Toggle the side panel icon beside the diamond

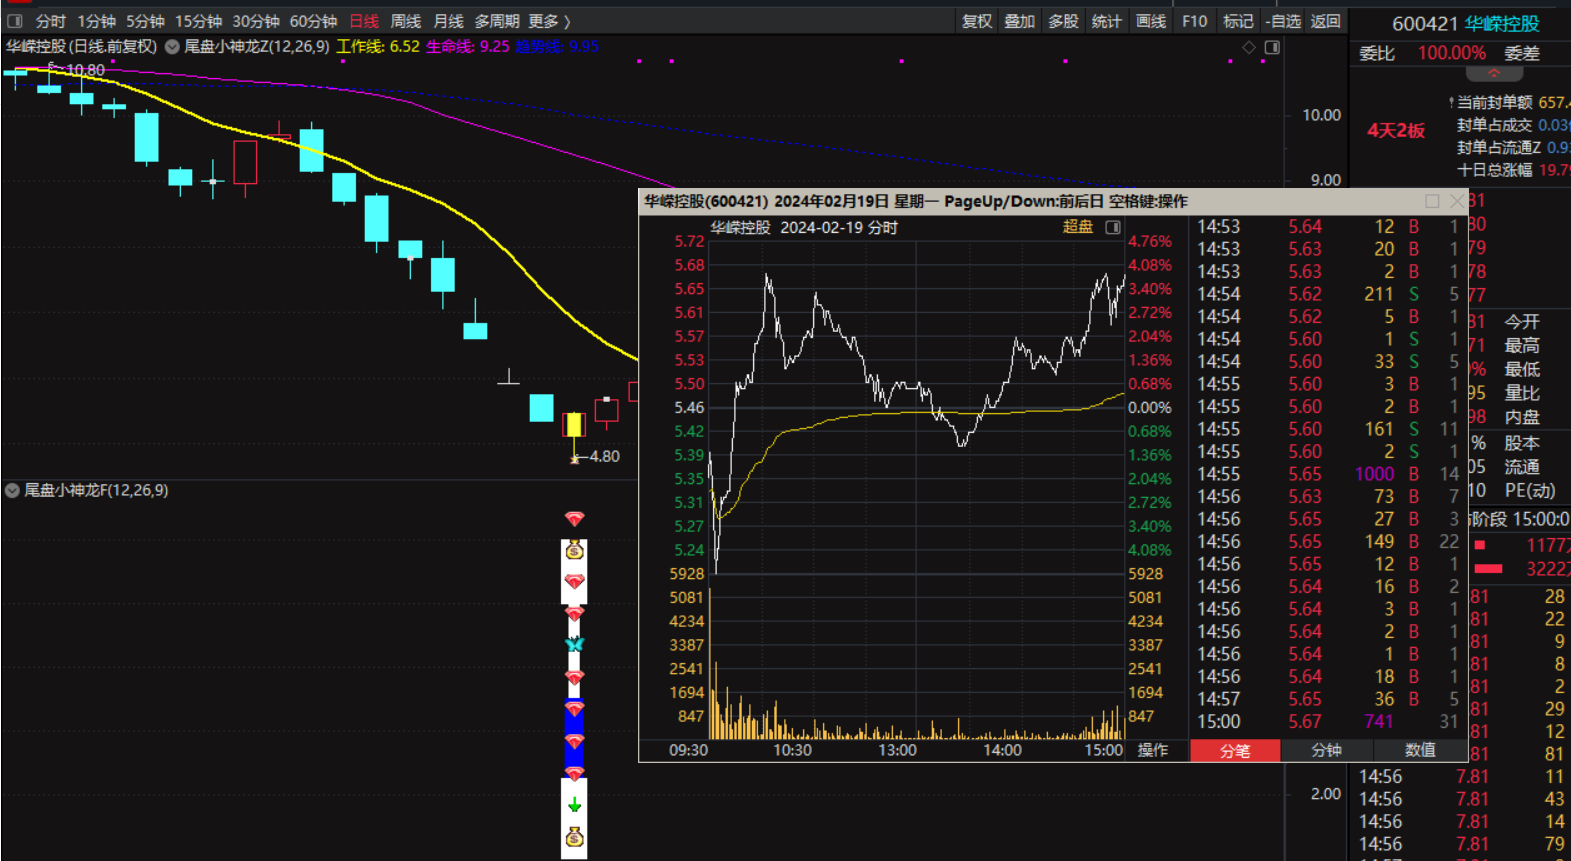1272,47
